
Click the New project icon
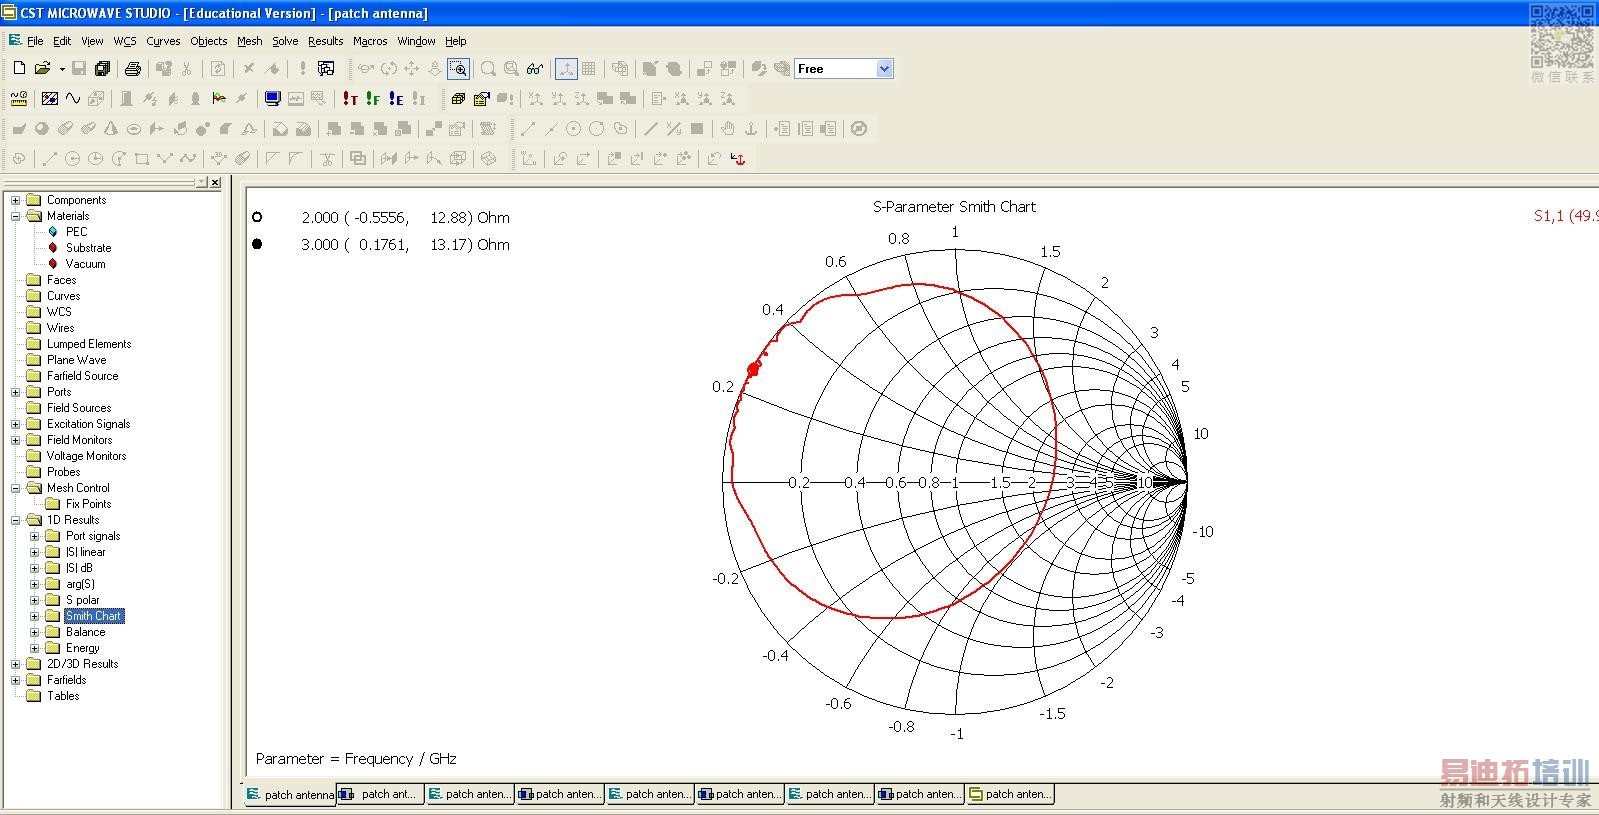pos(19,68)
